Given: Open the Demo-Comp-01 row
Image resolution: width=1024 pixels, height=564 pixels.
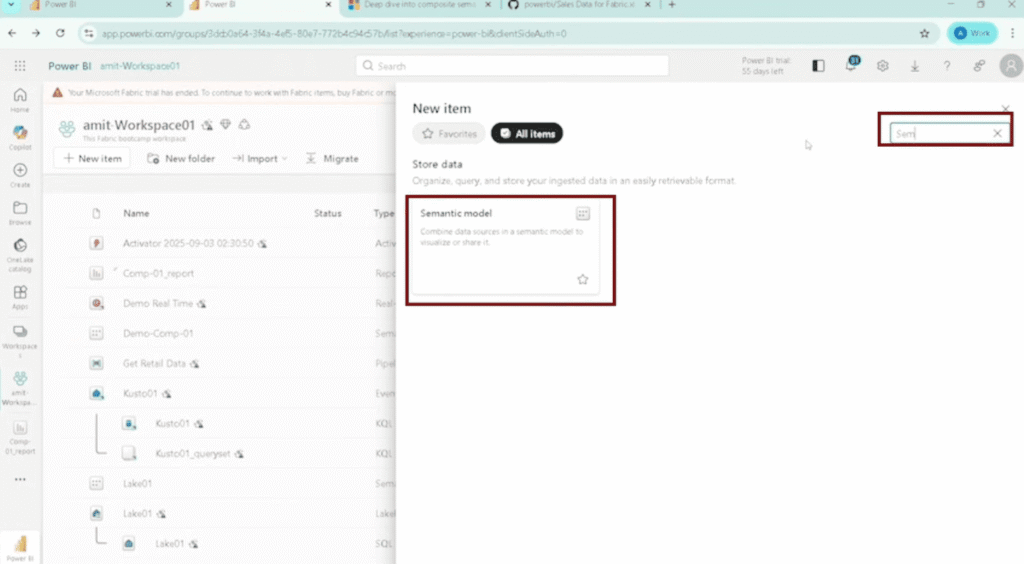Looking at the screenshot, I should [x=158, y=334].
